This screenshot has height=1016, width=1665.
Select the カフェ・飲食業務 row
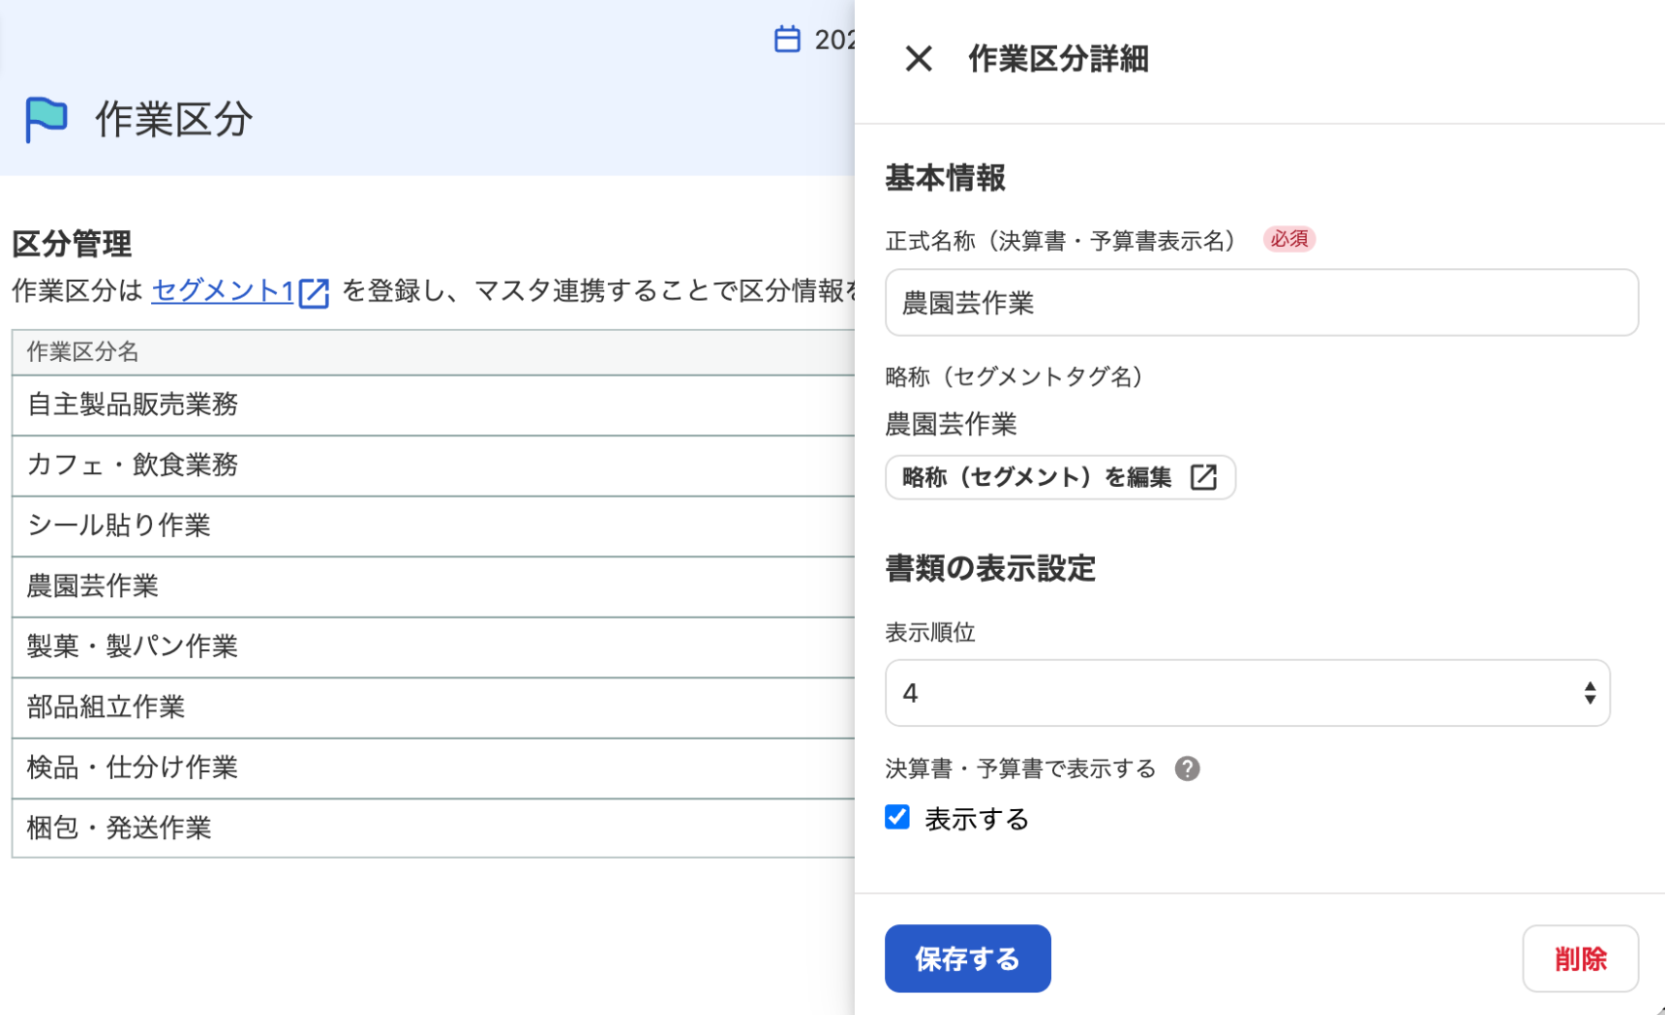tap(433, 465)
